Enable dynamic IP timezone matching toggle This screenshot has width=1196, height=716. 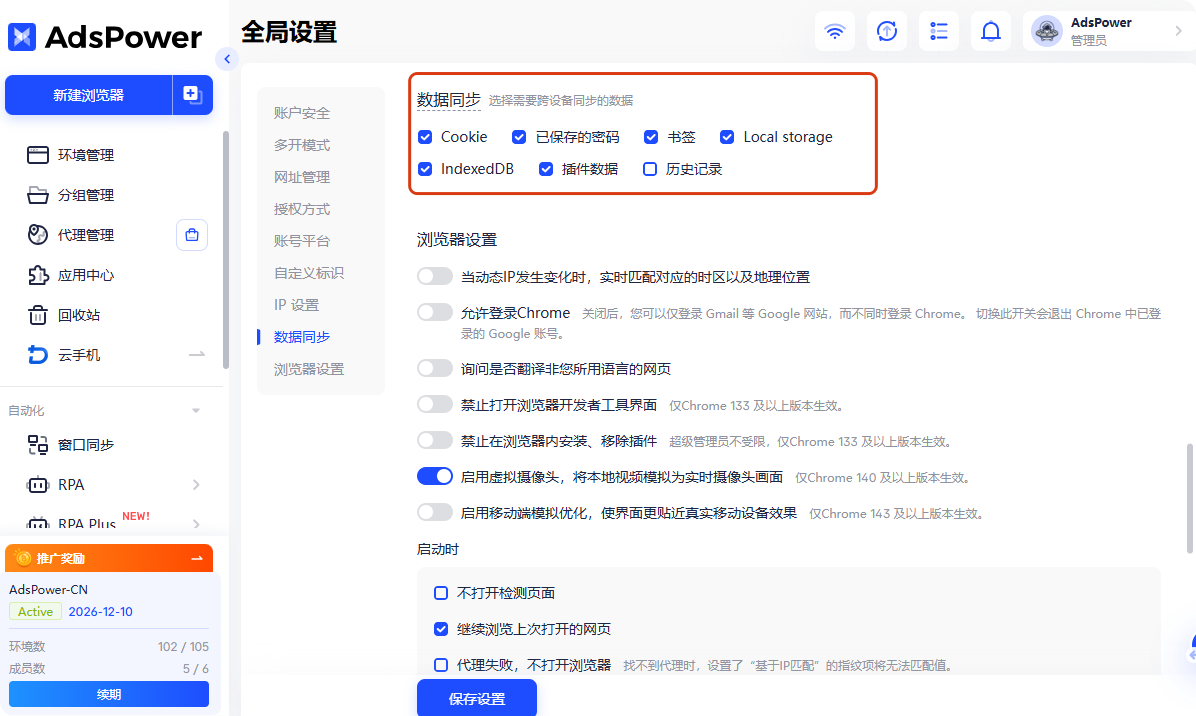click(435, 276)
